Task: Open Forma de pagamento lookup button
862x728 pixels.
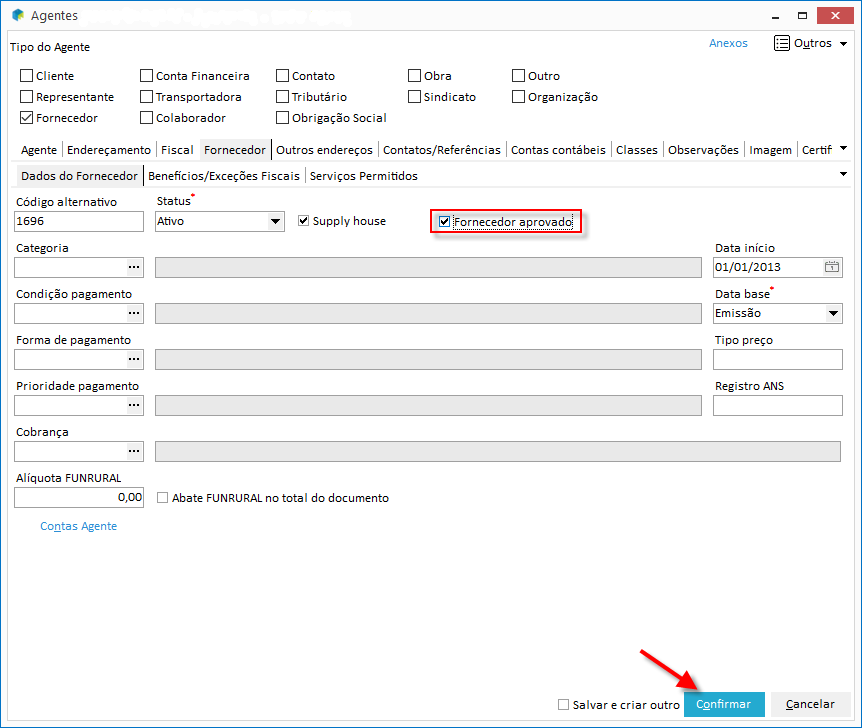Action: tap(134, 359)
